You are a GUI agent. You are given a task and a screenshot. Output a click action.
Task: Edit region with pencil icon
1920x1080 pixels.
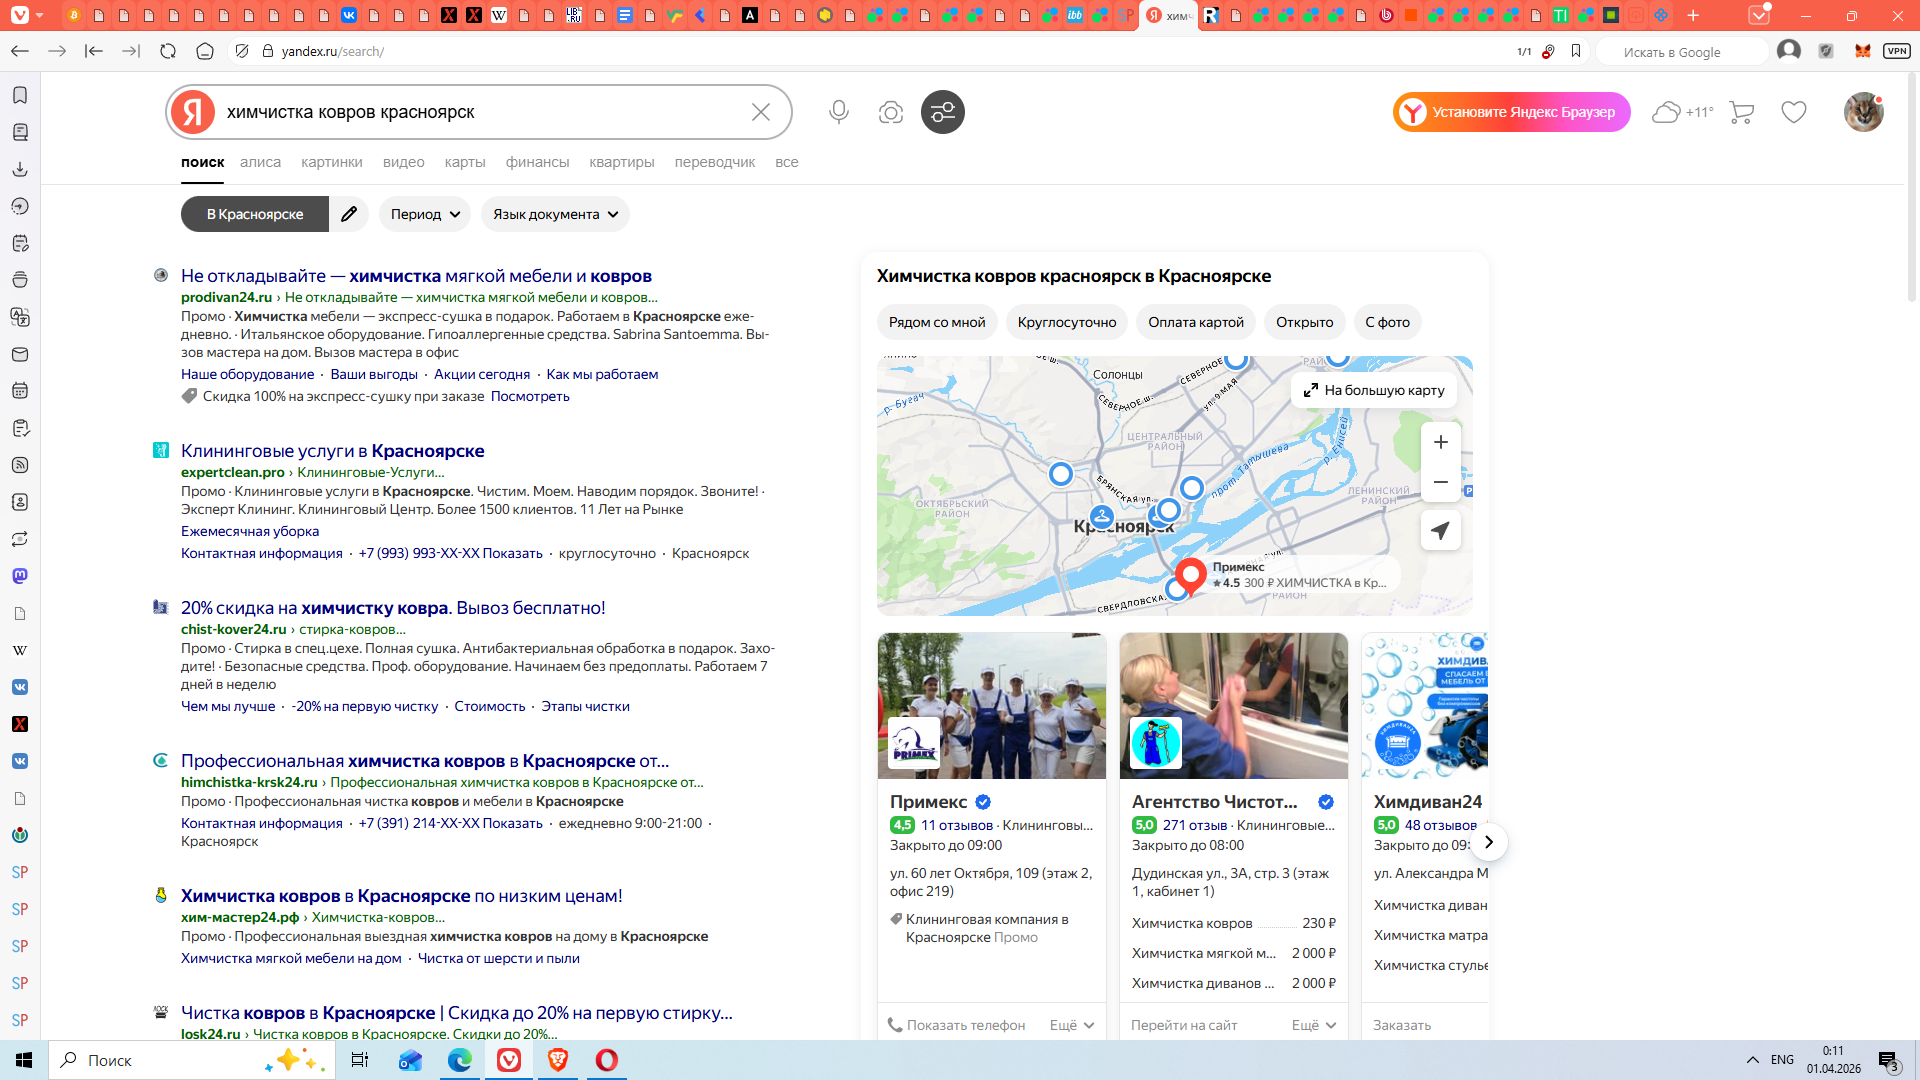(349, 214)
